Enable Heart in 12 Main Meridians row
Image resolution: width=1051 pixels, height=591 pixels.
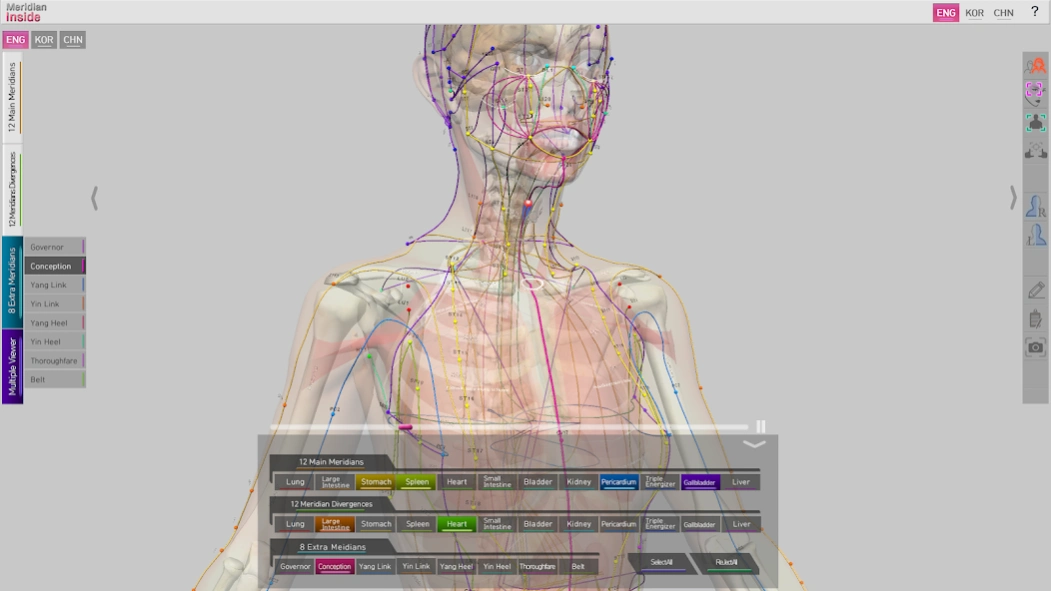point(456,482)
